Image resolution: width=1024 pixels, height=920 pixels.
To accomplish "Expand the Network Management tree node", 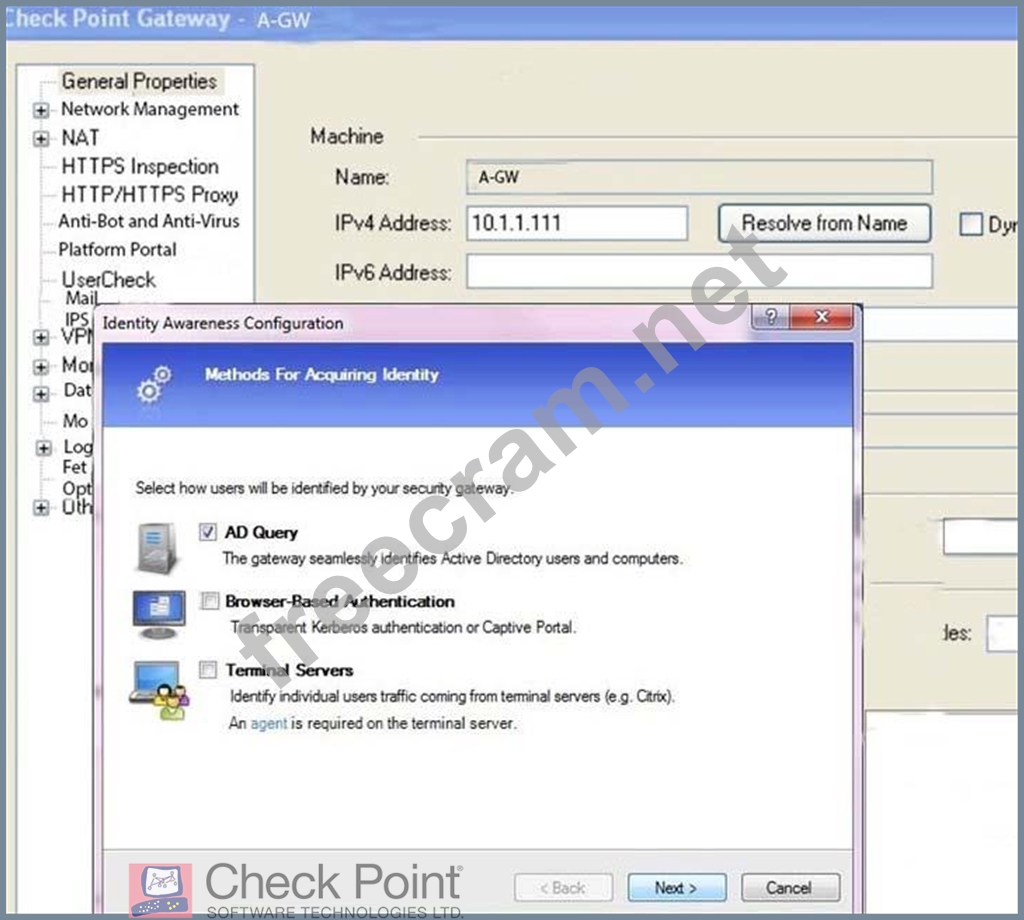I will [x=40, y=110].
